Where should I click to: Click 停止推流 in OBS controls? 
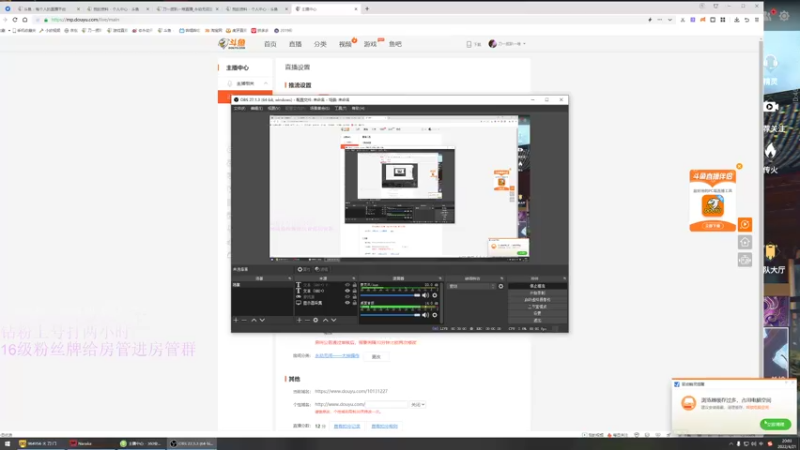pos(537,286)
